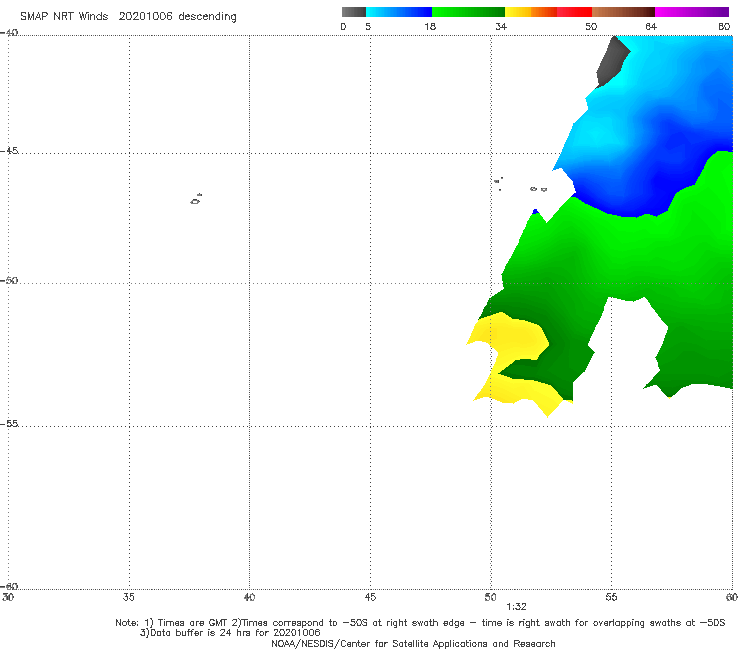740x650 pixels.
Task: Click the color bar label '34'
Action: (x=501, y=26)
